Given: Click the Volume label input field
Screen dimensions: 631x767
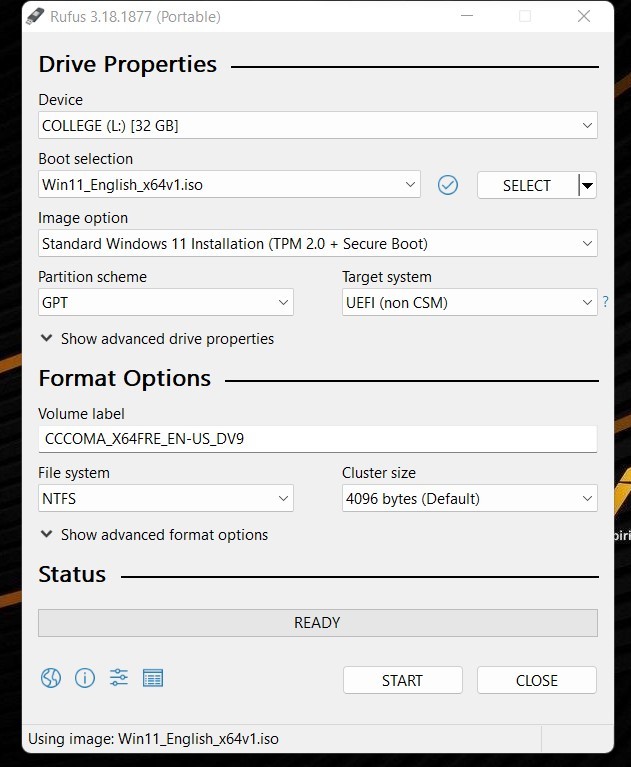Looking at the screenshot, I should [x=318, y=439].
